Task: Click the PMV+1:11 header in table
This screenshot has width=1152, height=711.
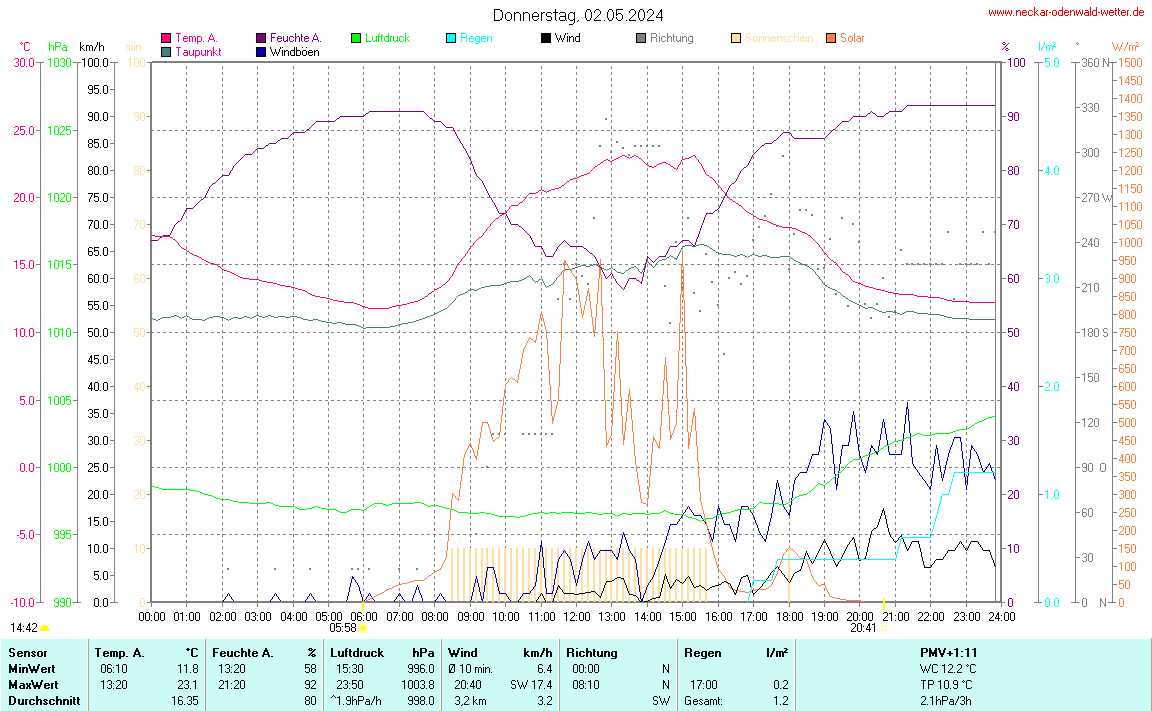Action: (x=948, y=652)
